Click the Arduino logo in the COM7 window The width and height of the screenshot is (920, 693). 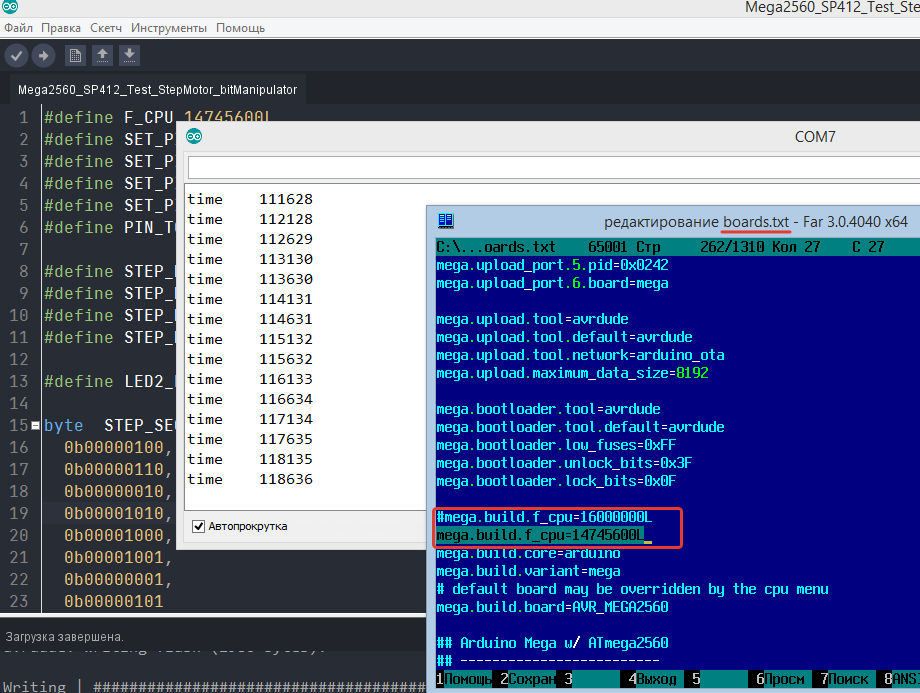tap(194, 137)
